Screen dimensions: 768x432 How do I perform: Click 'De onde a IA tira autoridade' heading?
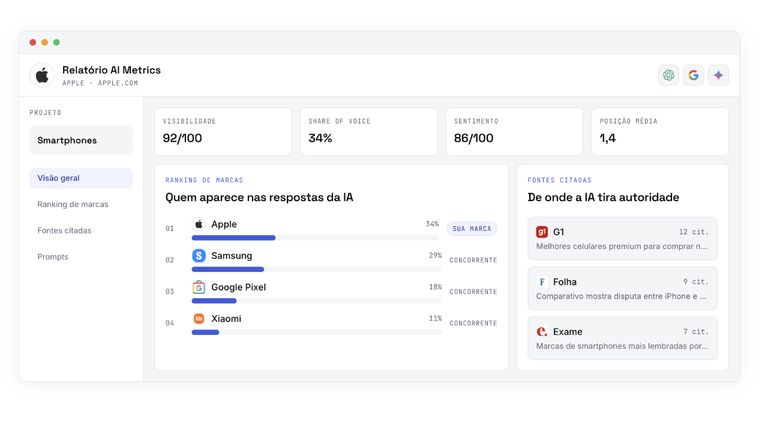click(603, 197)
